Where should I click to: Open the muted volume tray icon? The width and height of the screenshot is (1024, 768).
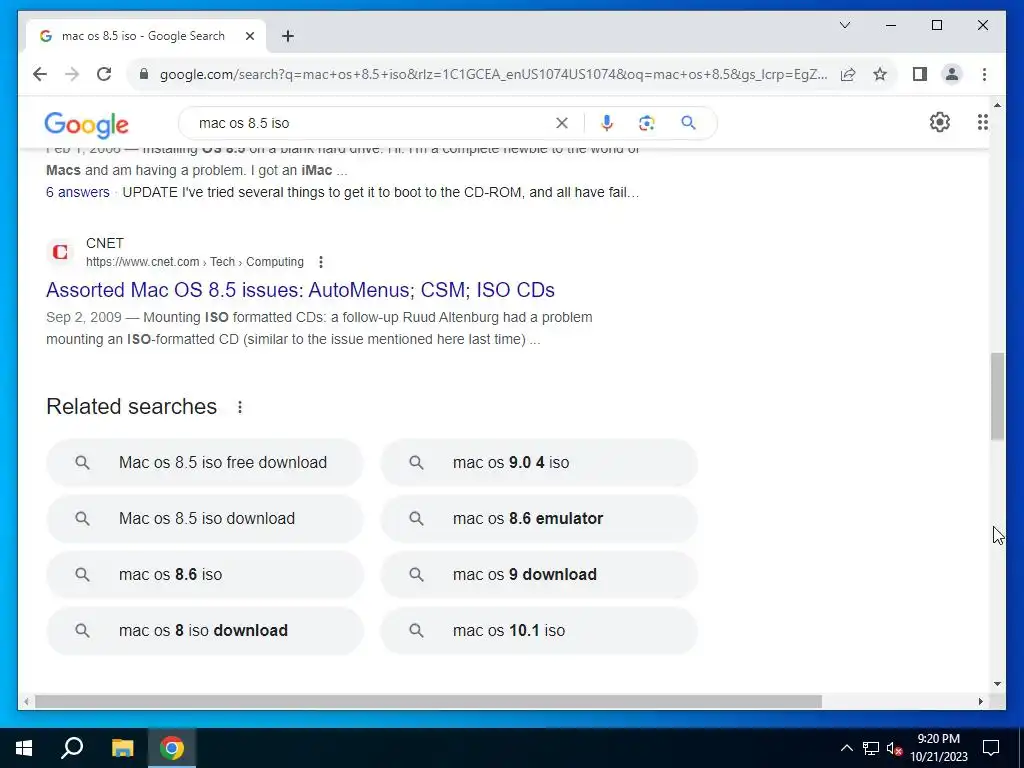[x=895, y=748]
